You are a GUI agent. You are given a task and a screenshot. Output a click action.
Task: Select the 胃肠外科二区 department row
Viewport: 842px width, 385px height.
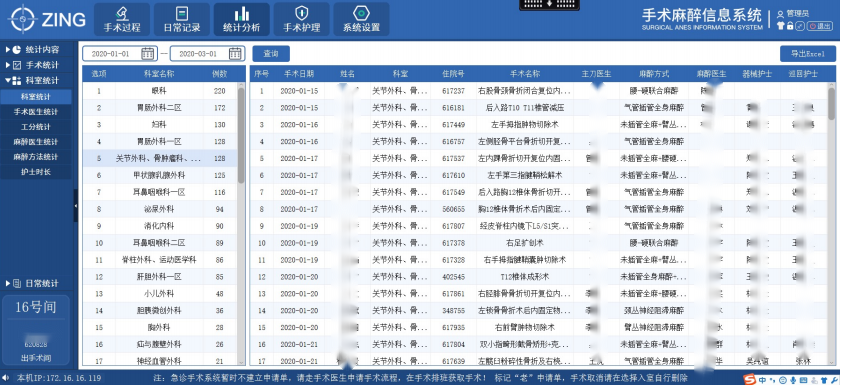click(x=159, y=108)
